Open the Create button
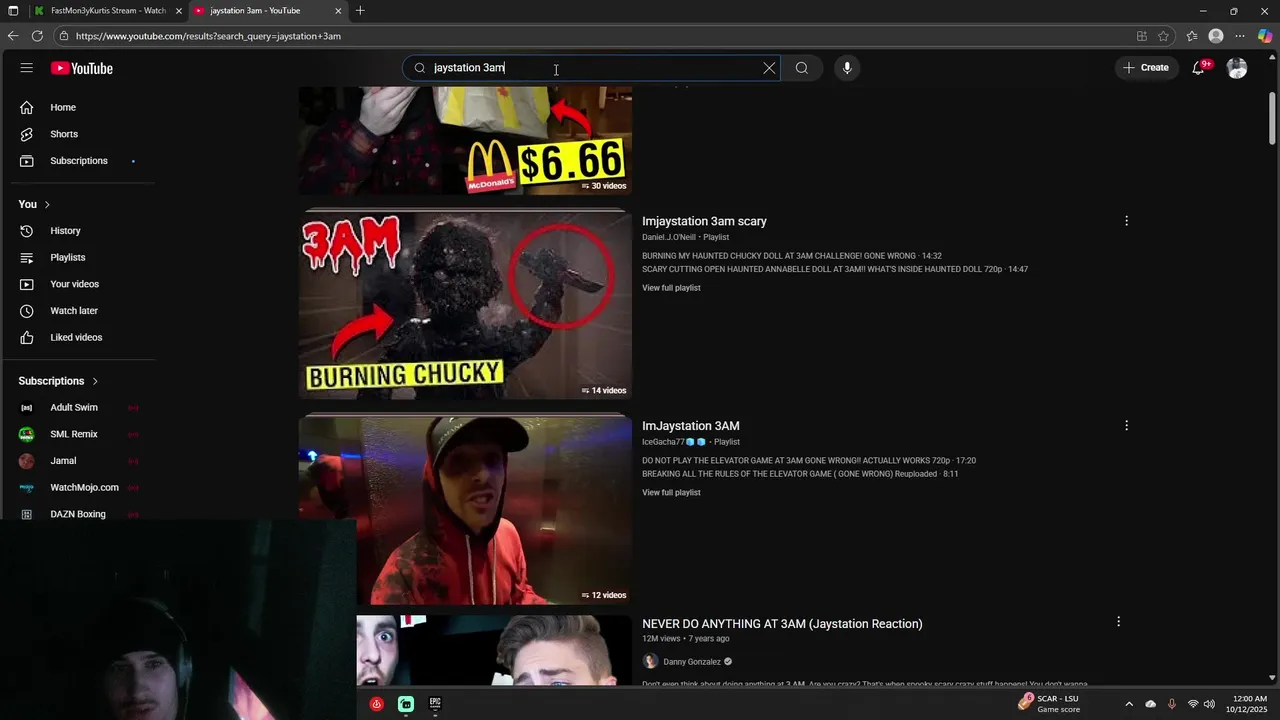 click(1146, 68)
